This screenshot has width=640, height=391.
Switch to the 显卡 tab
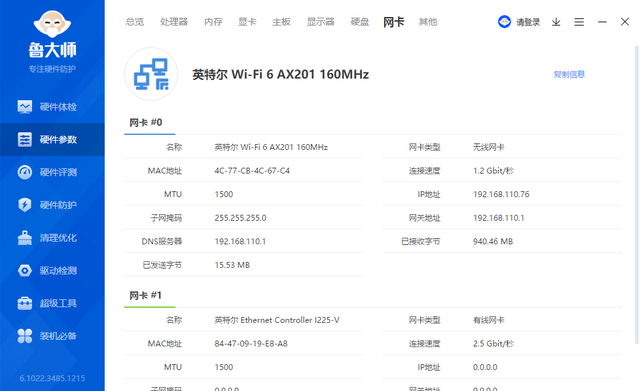[247, 22]
